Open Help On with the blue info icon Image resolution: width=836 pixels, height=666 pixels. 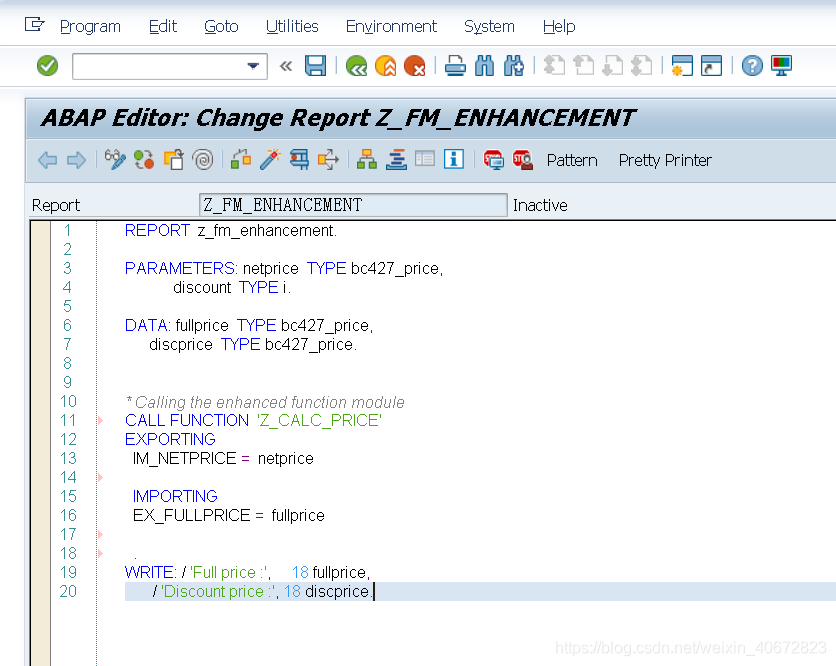[454, 160]
